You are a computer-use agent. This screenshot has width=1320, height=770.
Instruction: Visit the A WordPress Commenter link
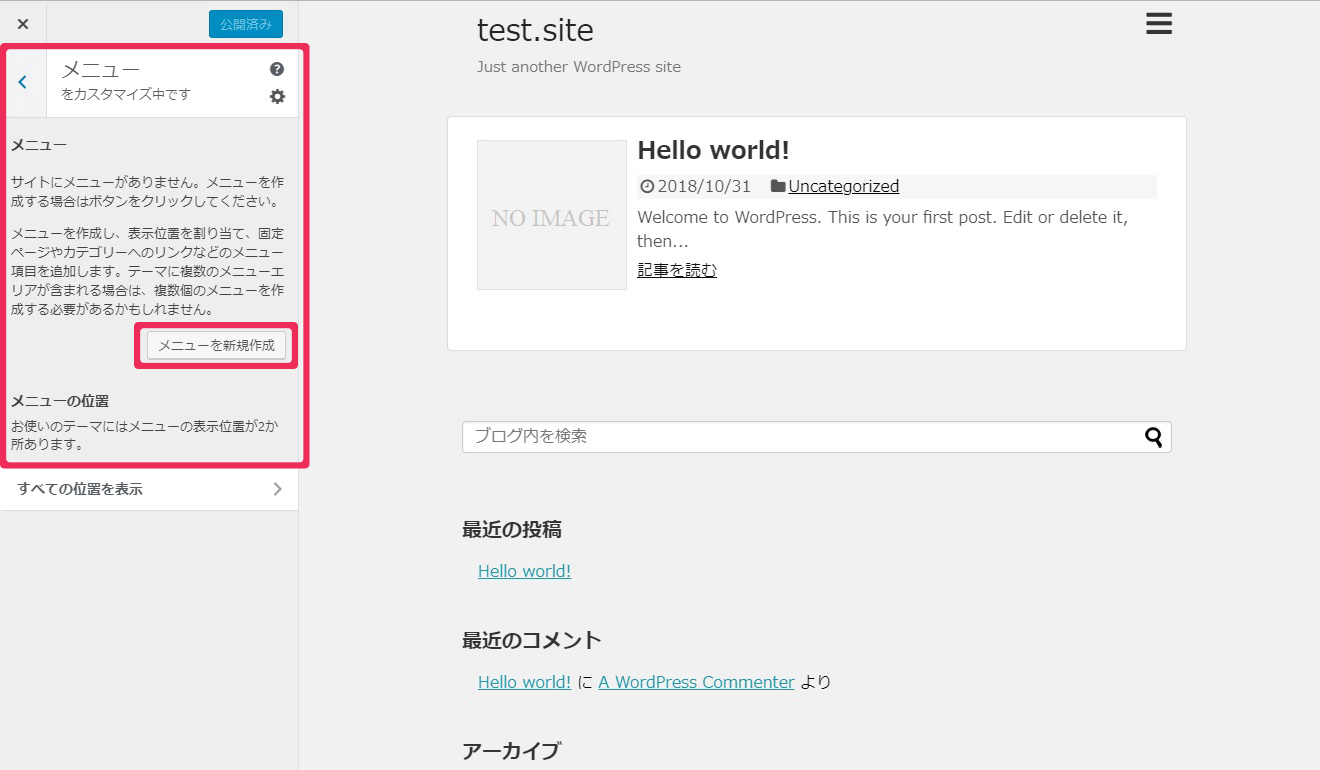coord(696,682)
